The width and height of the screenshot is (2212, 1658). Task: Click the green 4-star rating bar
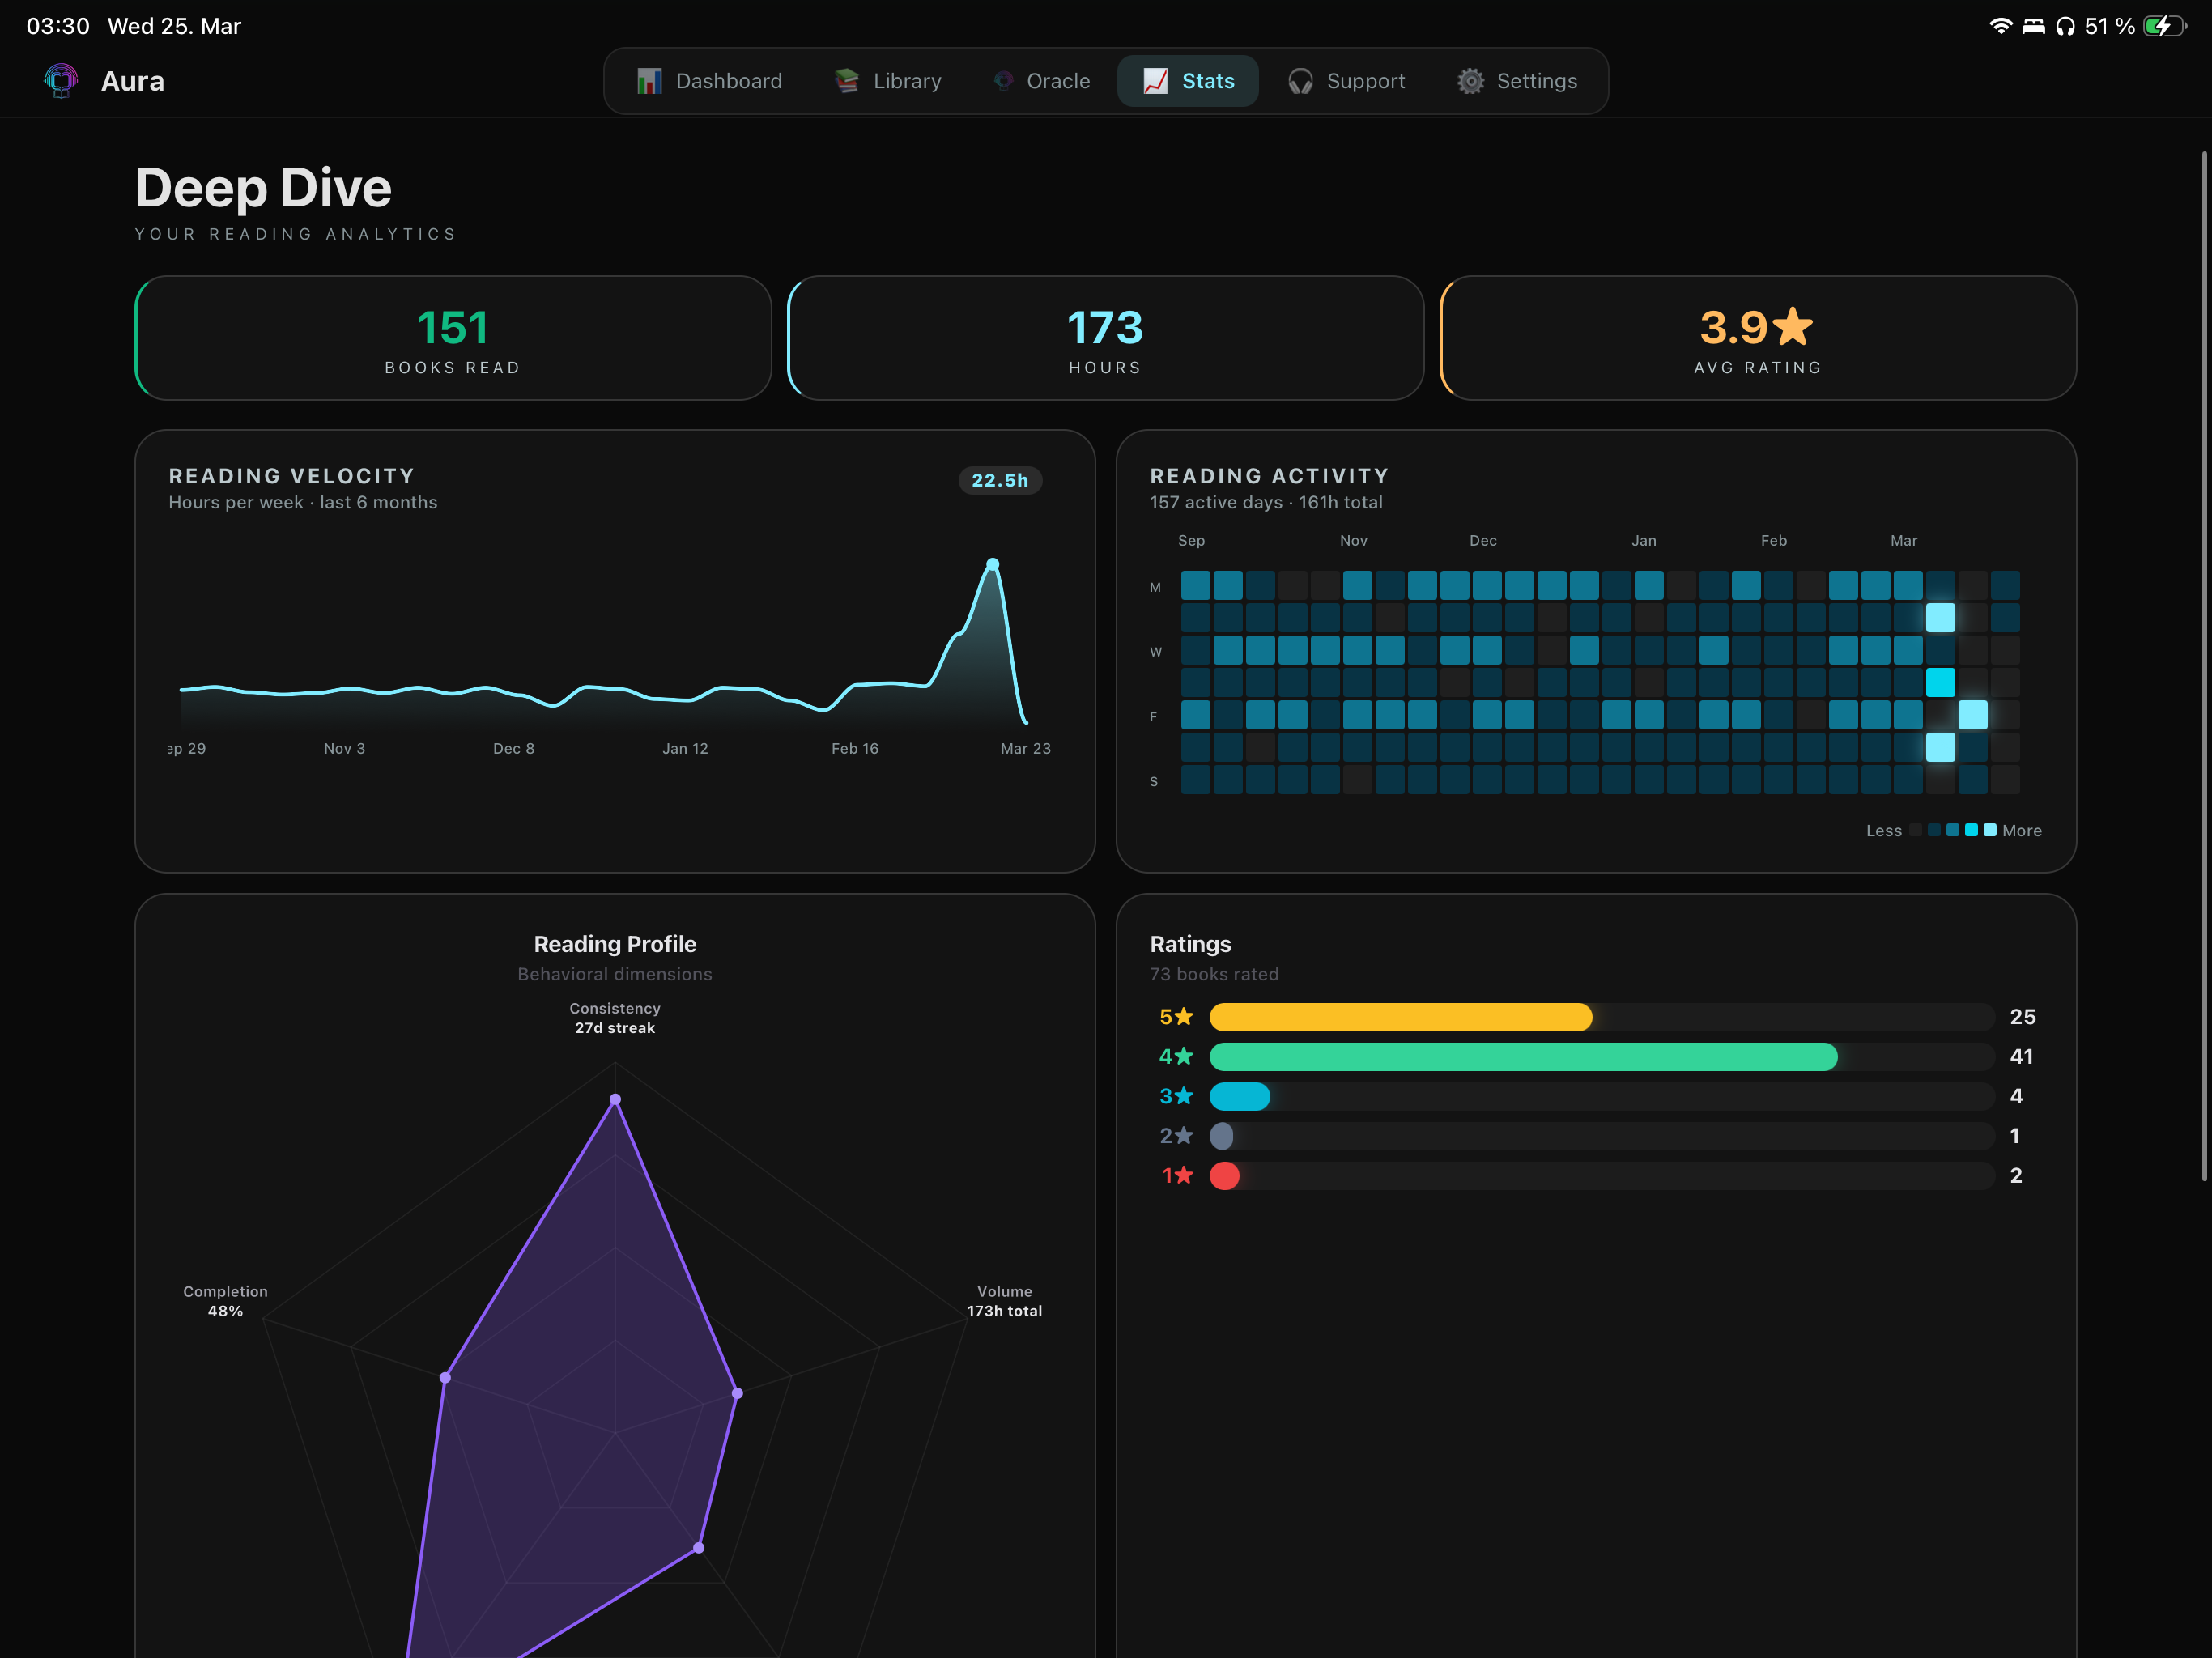(x=1523, y=1057)
